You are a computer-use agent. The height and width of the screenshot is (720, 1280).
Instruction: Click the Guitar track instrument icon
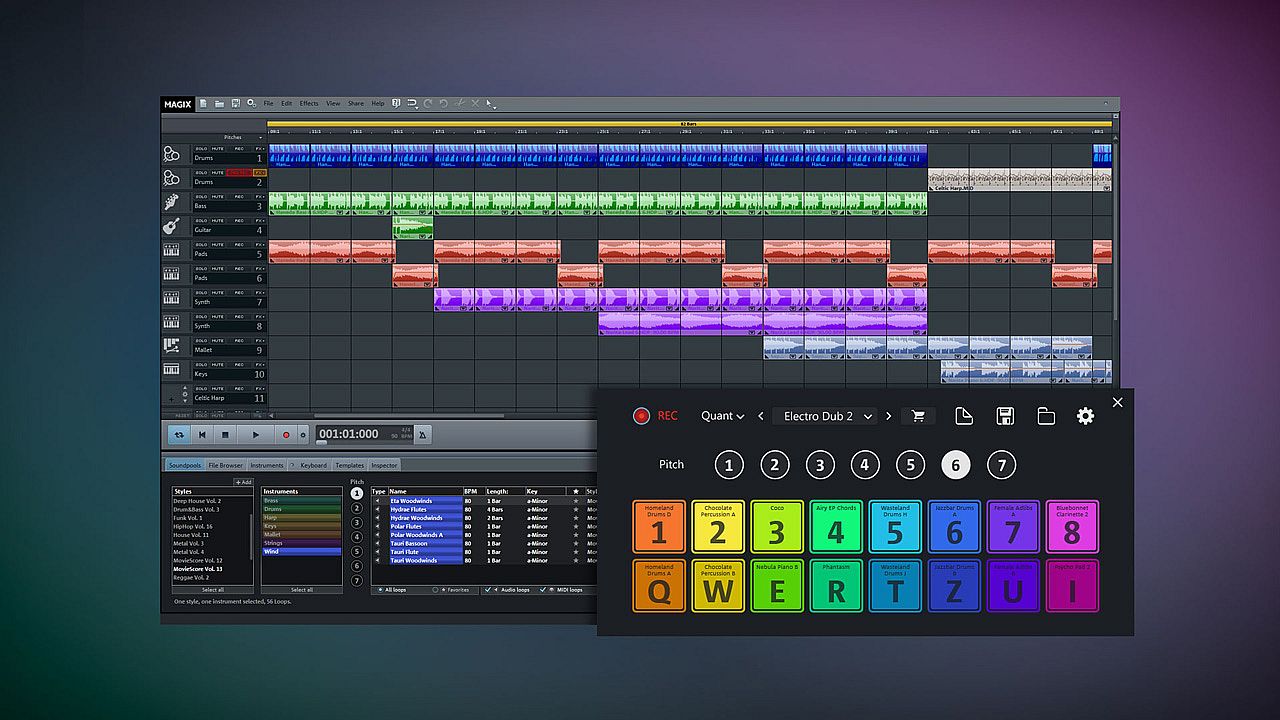pos(172,226)
